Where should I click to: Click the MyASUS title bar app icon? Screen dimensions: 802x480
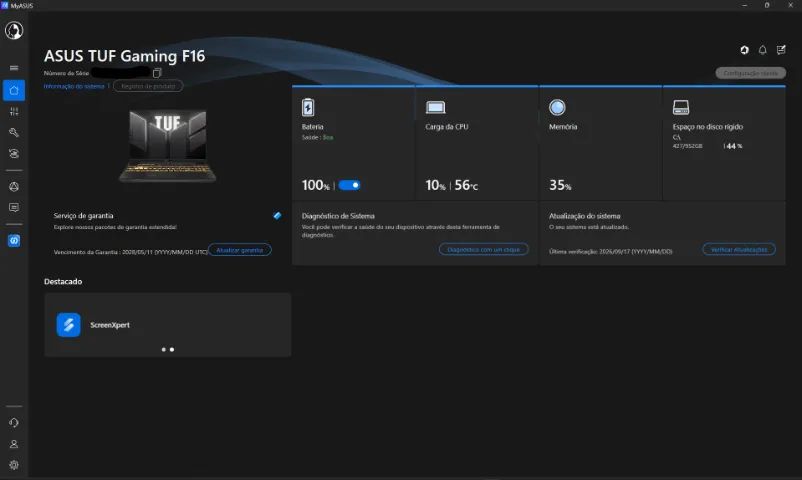tap(5, 5)
